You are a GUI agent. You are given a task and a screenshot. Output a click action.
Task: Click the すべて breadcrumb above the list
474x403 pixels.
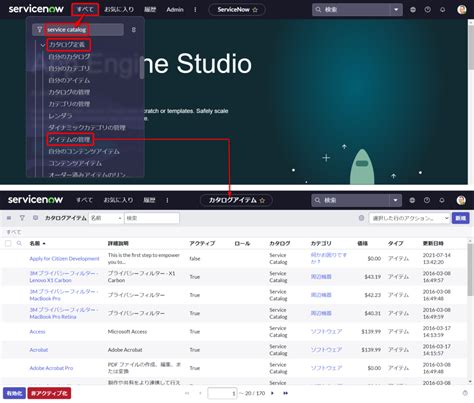pyautogui.click(x=13, y=232)
